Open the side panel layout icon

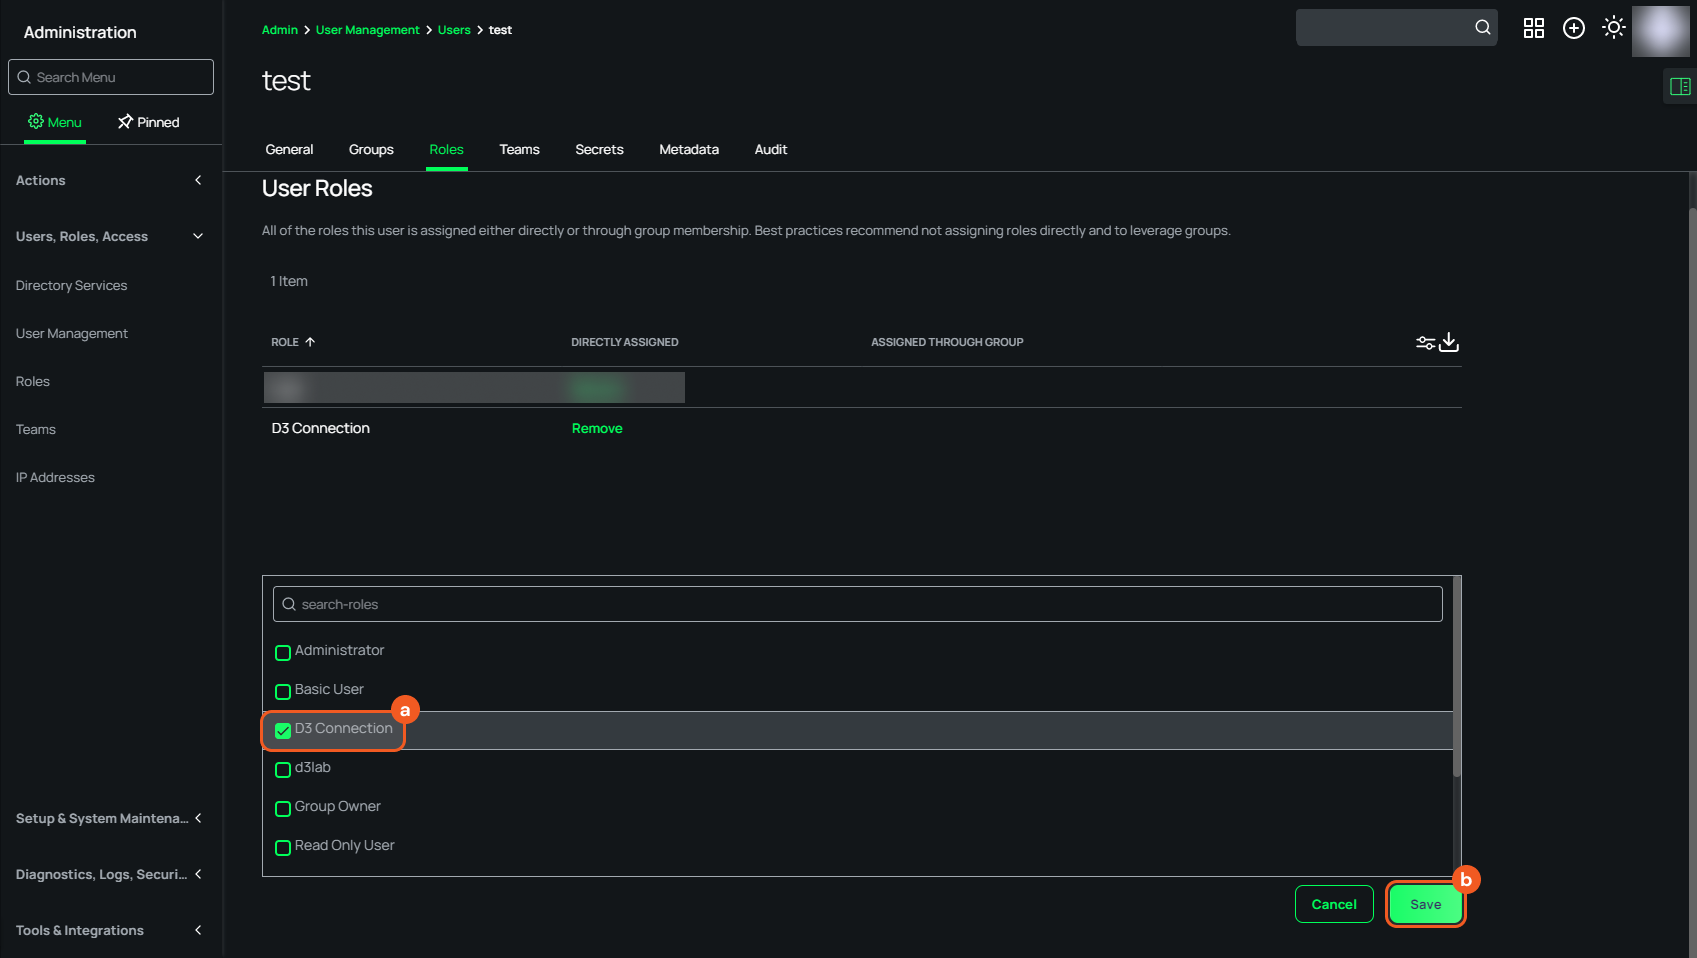pos(1680,87)
